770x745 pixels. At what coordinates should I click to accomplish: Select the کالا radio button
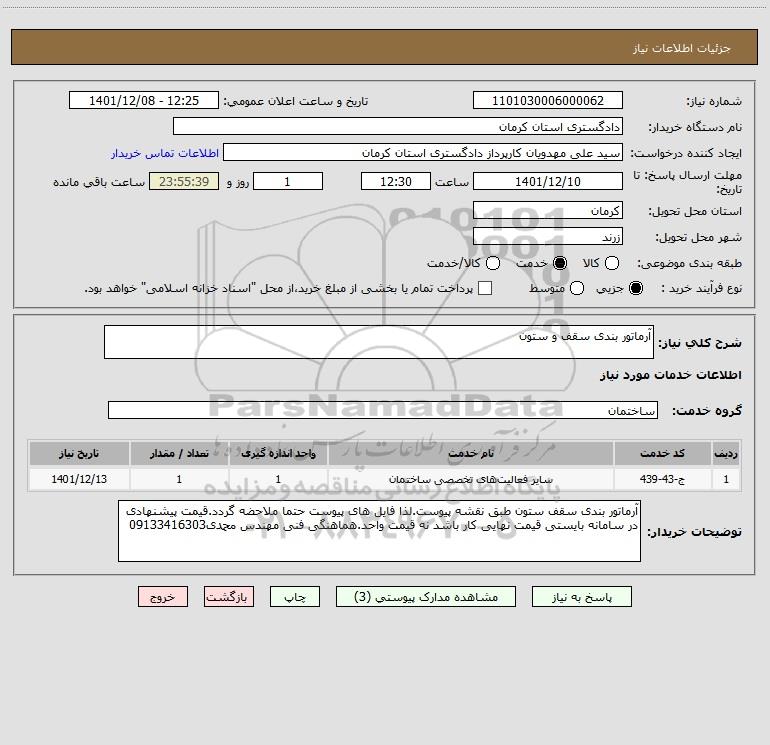coord(612,263)
